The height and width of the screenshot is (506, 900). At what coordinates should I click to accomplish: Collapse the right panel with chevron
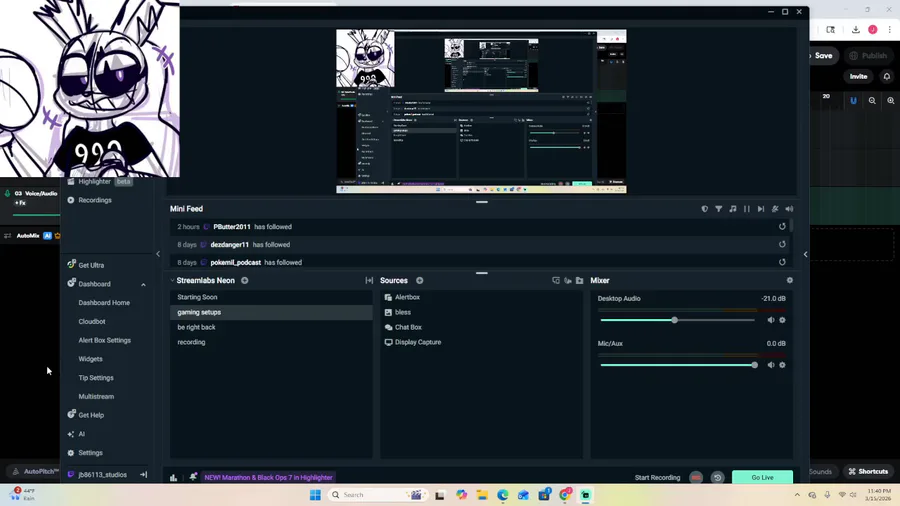pyautogui.click(x=805, y=254)
